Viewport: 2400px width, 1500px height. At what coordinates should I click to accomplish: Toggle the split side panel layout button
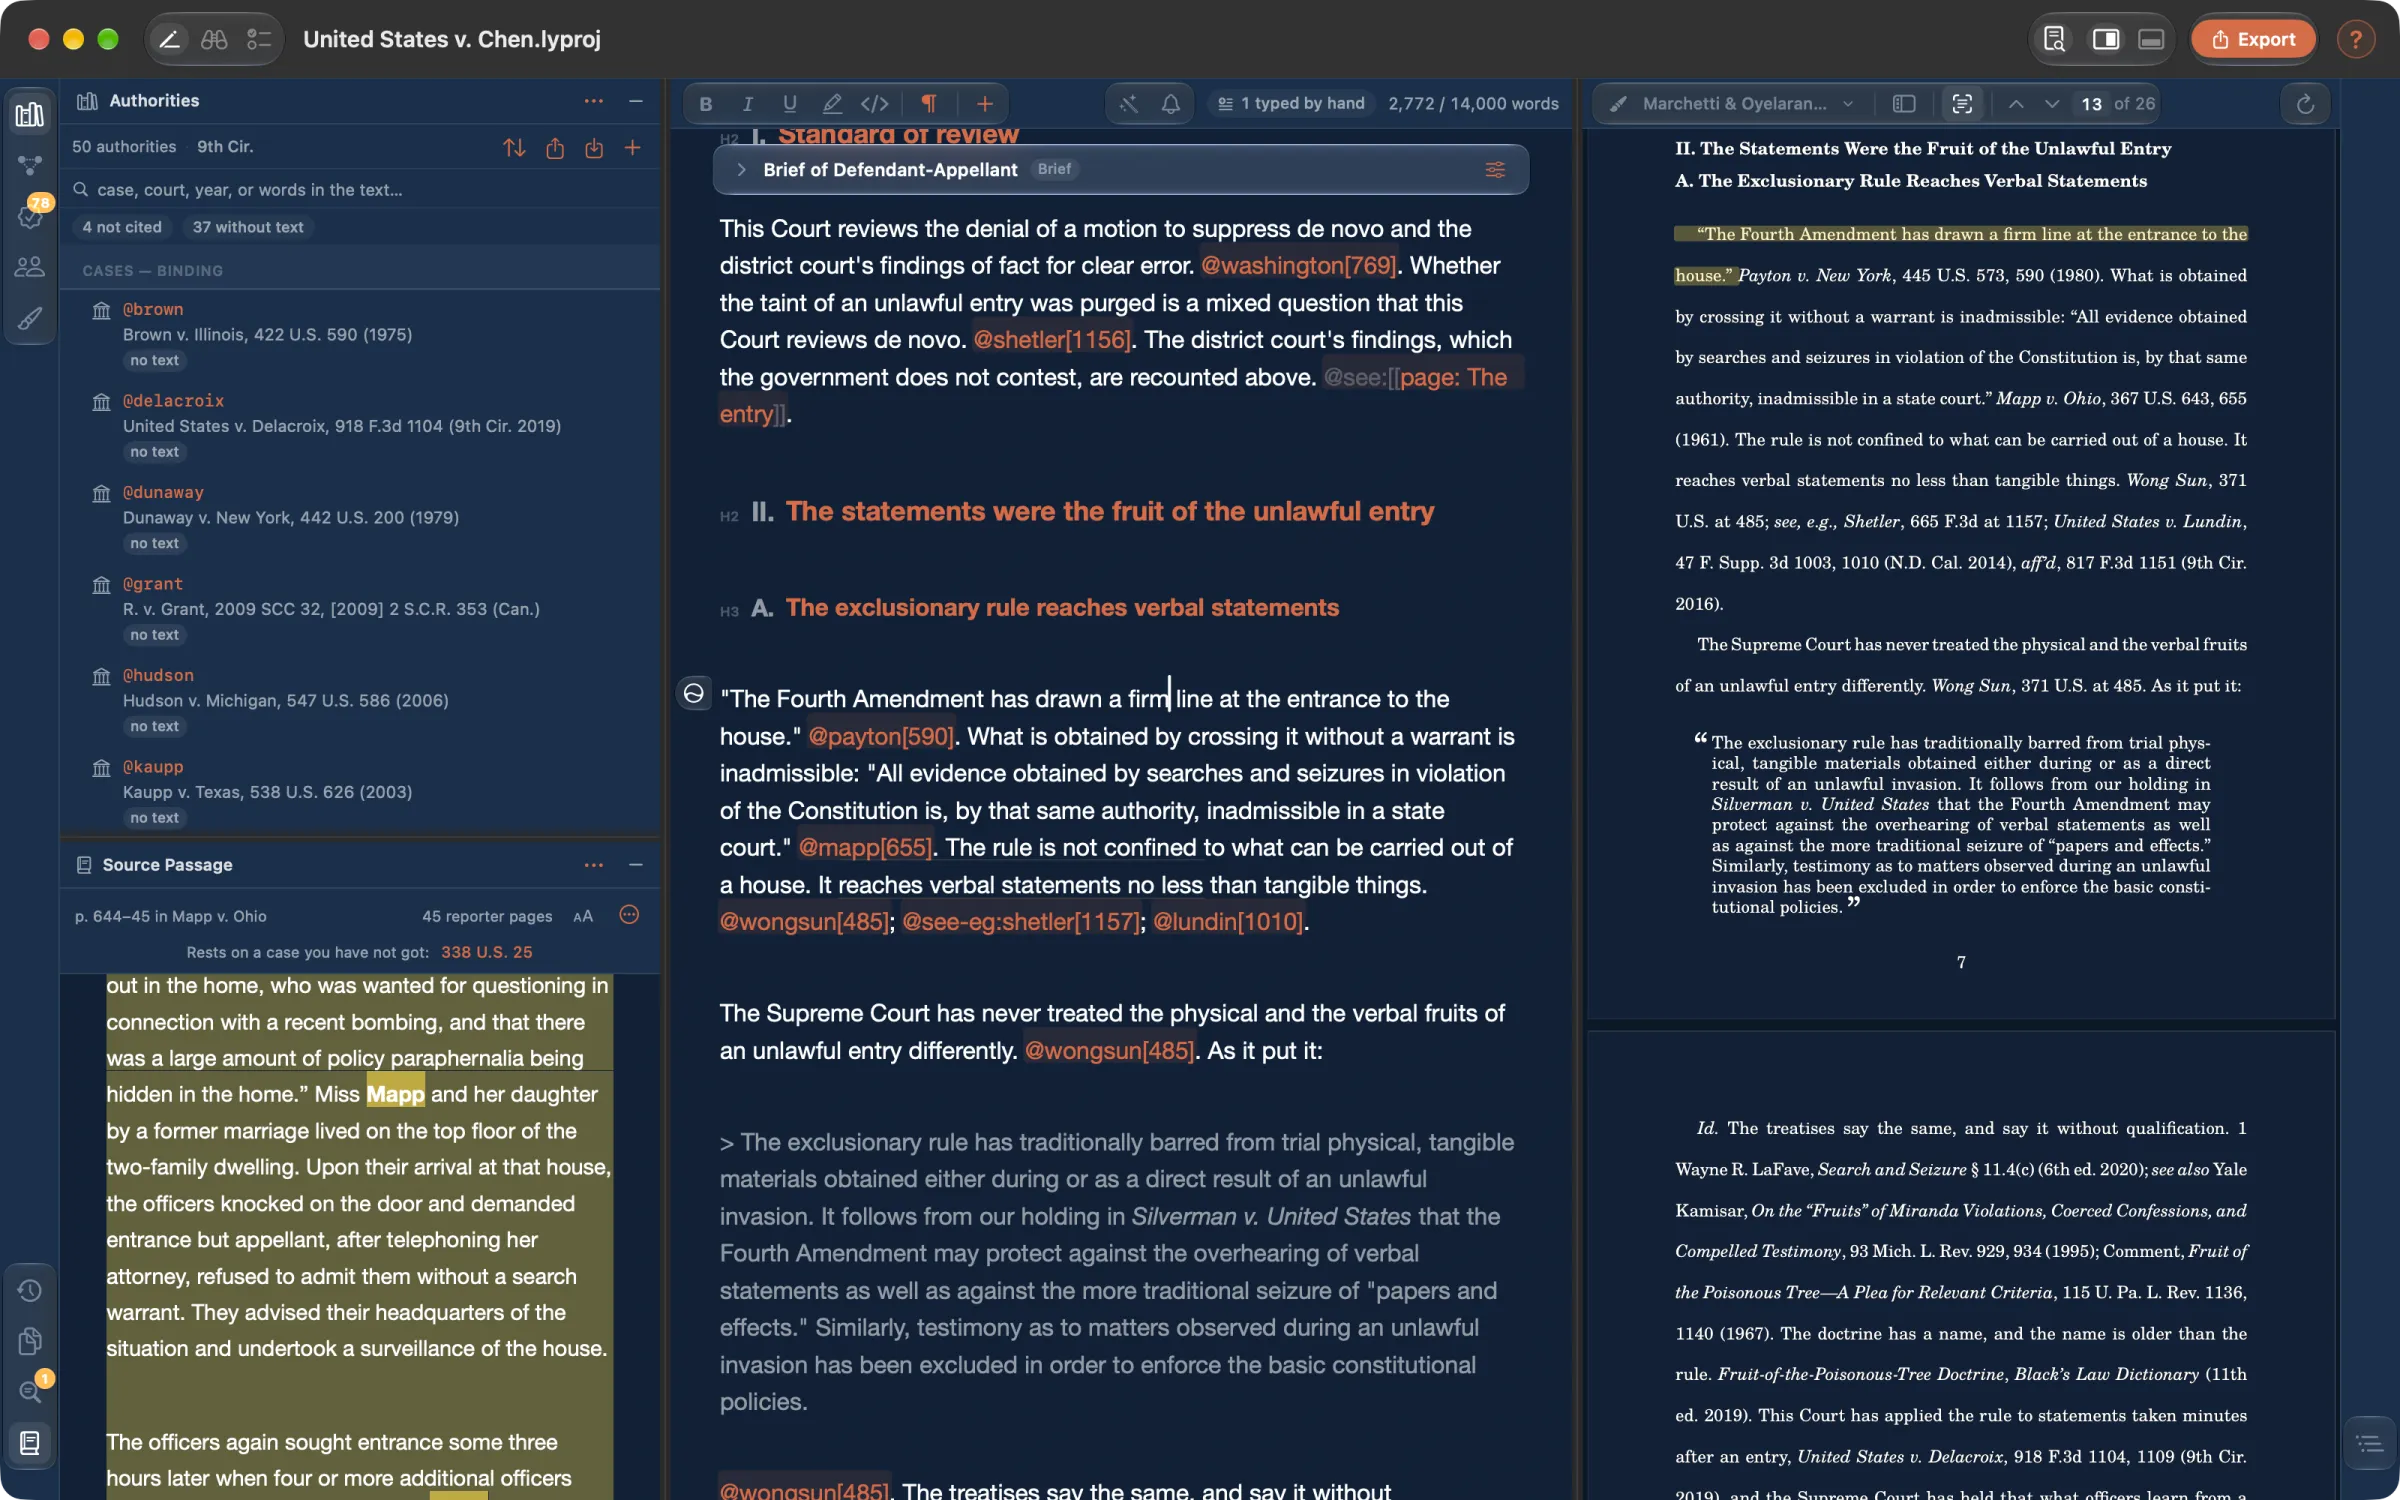click(2105, 39)
